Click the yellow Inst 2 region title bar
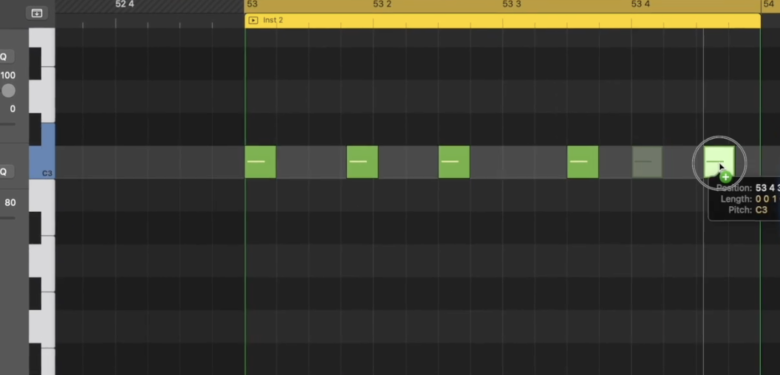This screenshot has height=375, width=780. (x=502, y=20)
